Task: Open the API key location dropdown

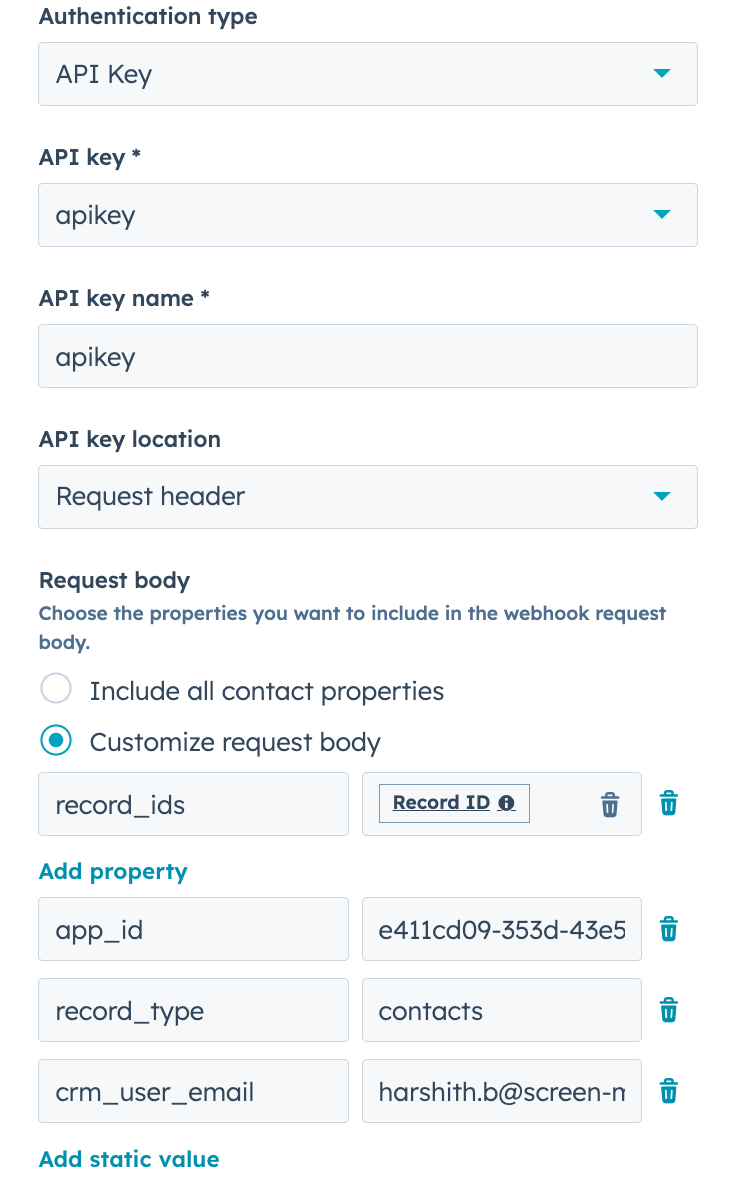Action: (x=368, y=497)
